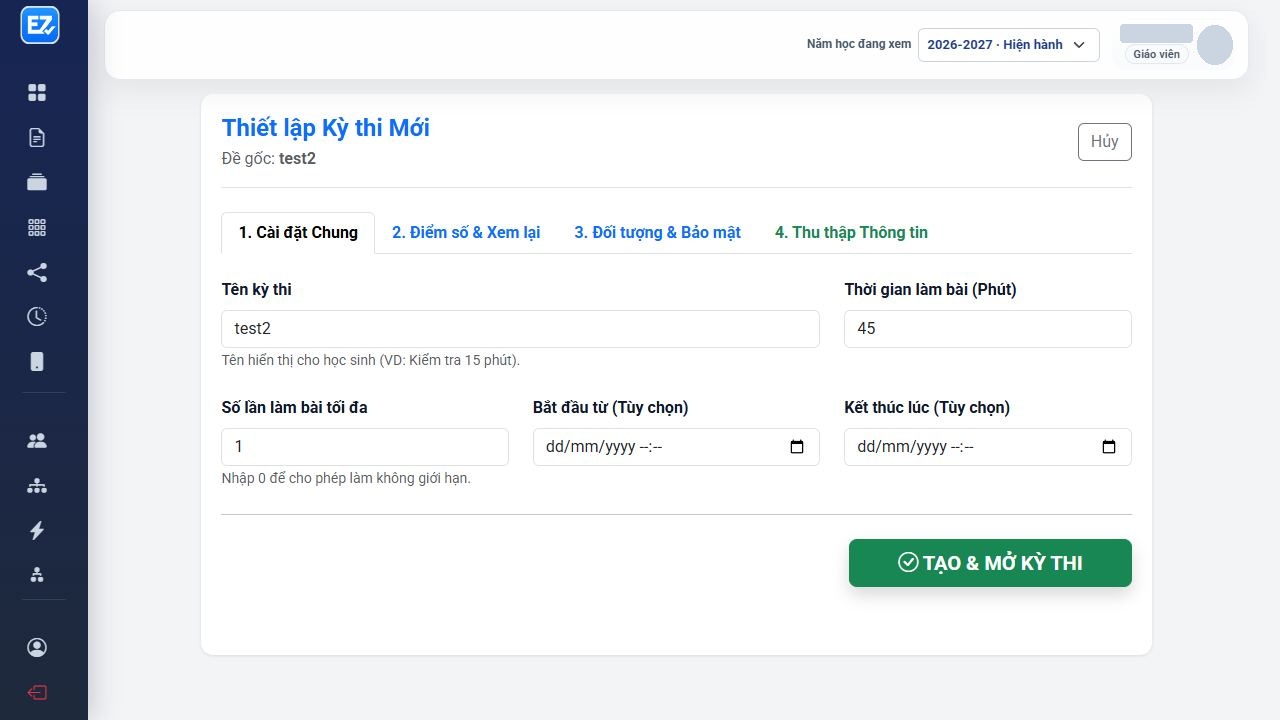Open the people group icon in sidebar

click(x=37, y=441)
